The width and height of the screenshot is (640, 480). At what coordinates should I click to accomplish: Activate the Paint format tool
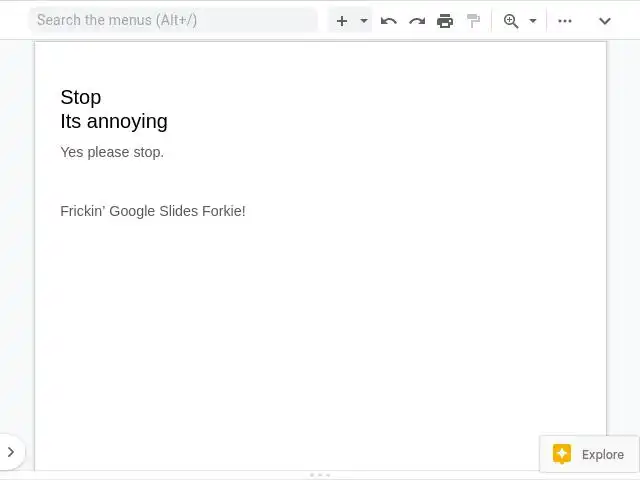tap(473, 21)
